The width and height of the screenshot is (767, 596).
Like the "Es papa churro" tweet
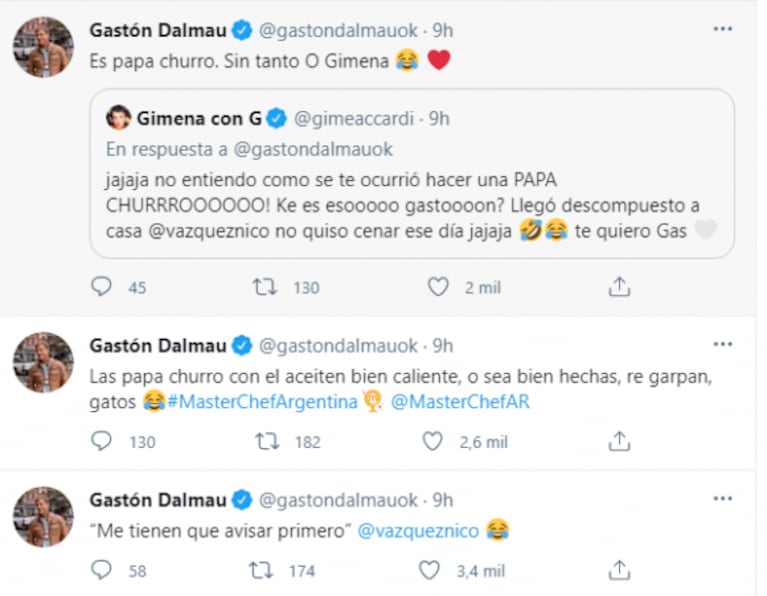click(437, 287)
